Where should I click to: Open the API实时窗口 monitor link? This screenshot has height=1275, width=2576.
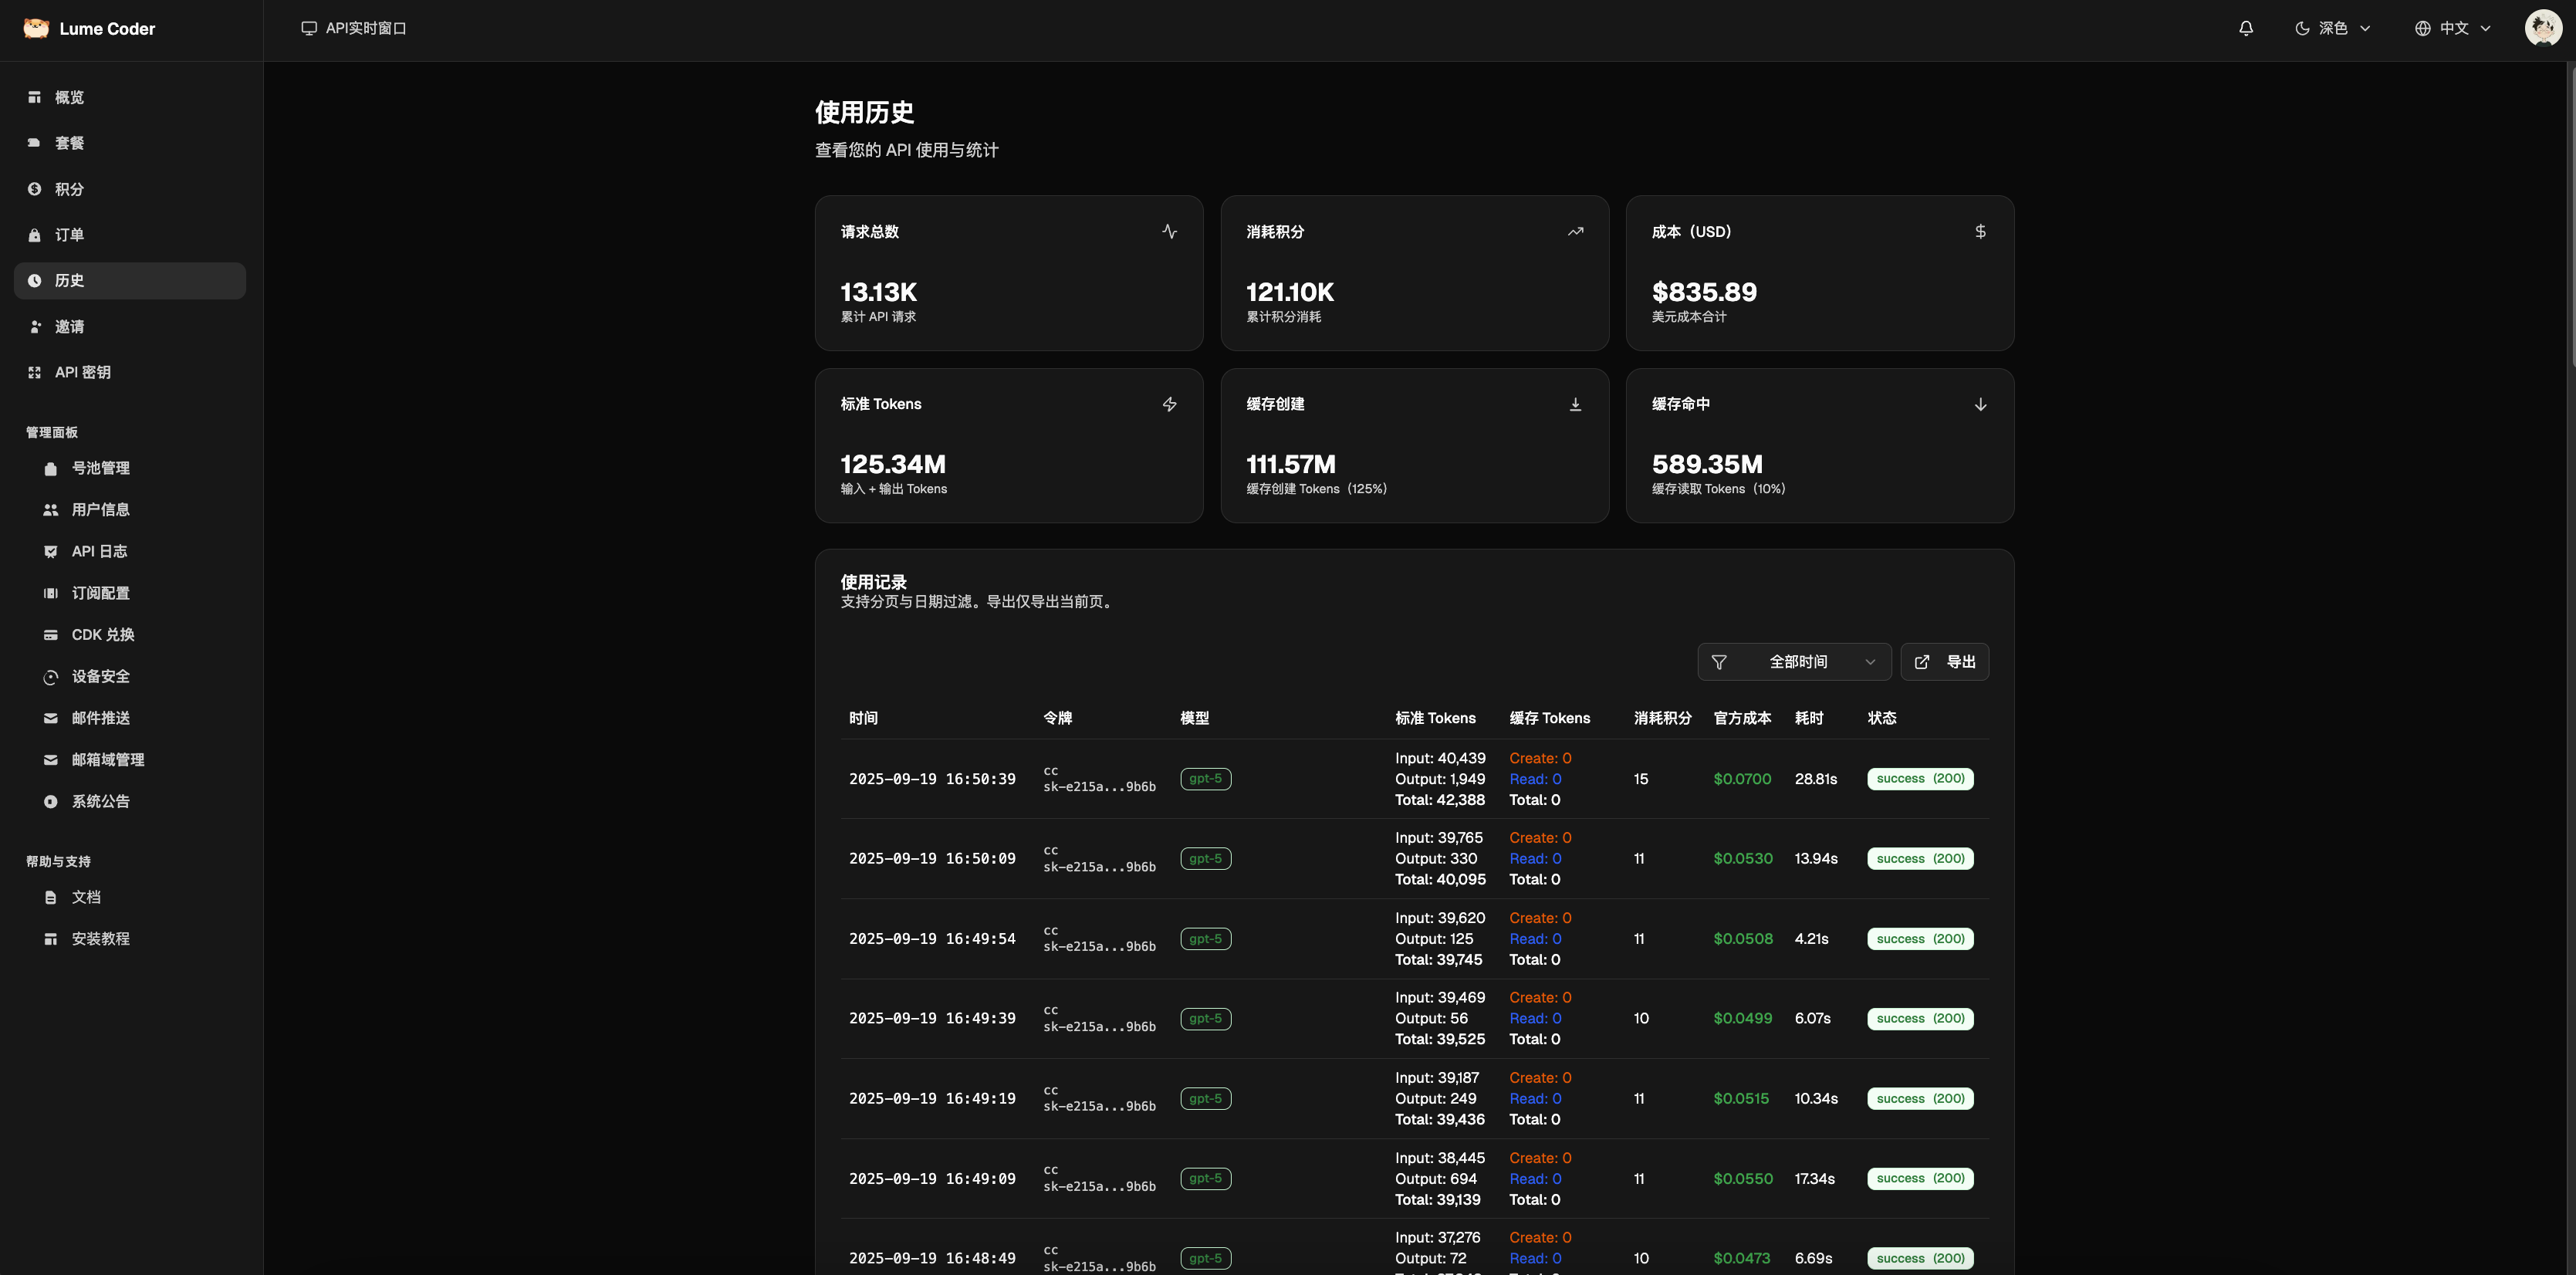[354, 28]
